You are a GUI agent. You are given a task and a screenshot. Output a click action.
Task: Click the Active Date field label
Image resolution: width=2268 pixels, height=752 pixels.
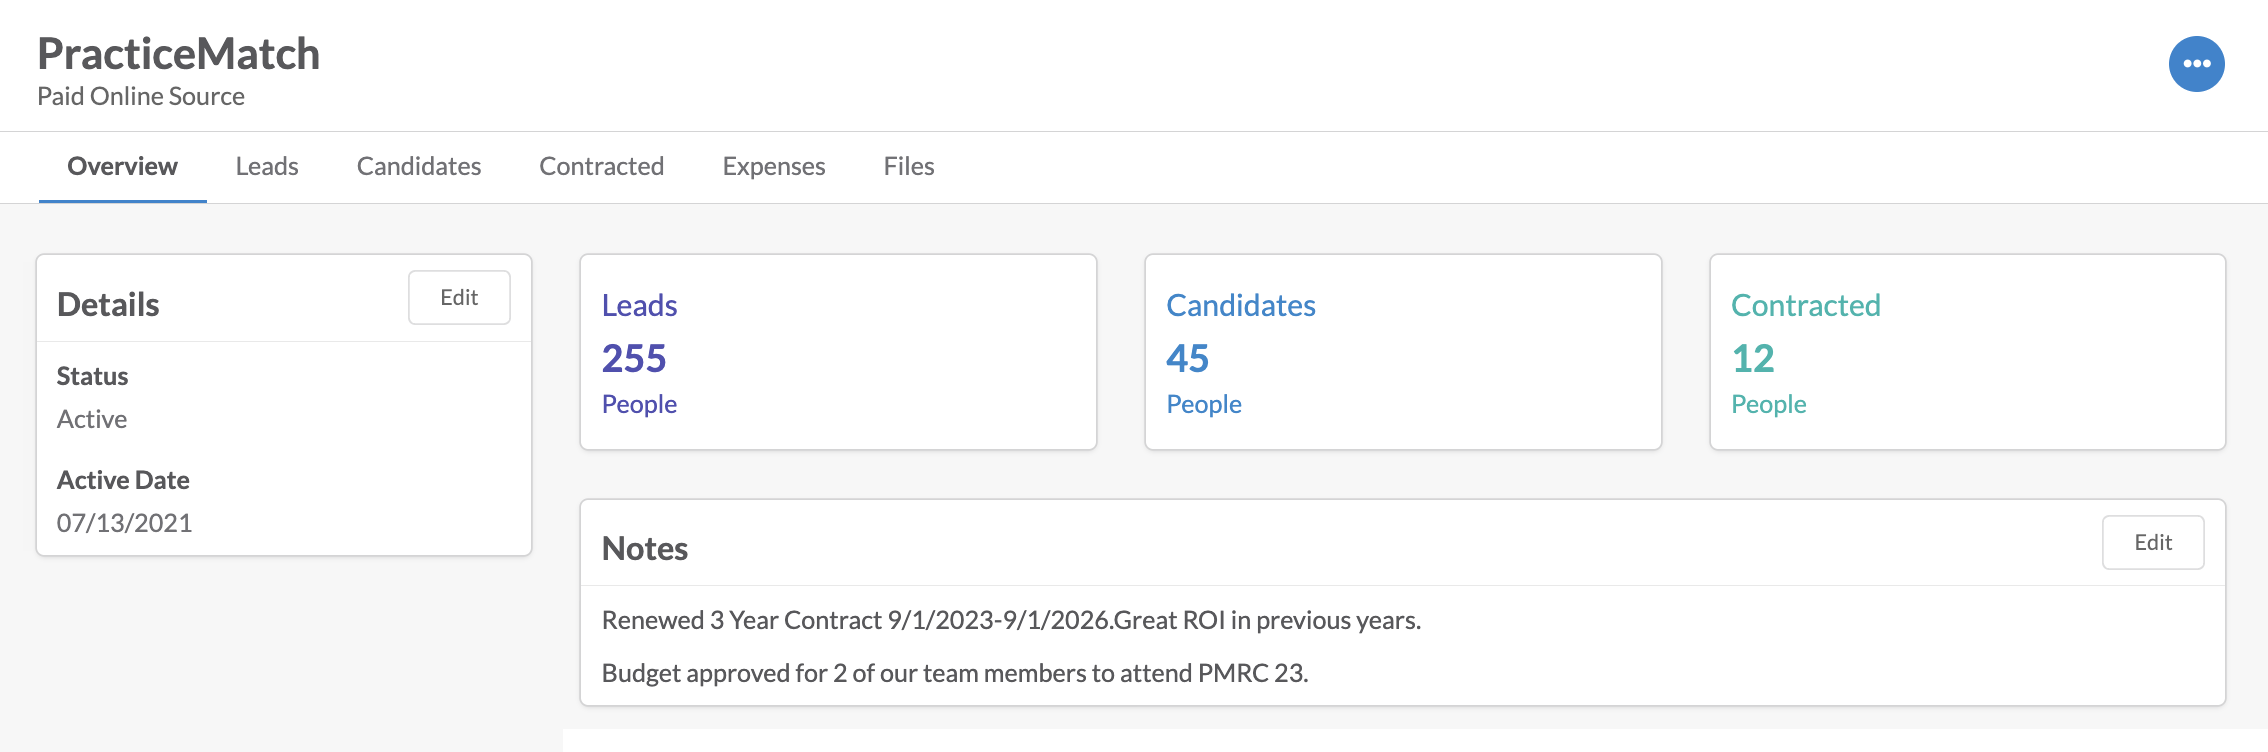(x=123, y=480)
